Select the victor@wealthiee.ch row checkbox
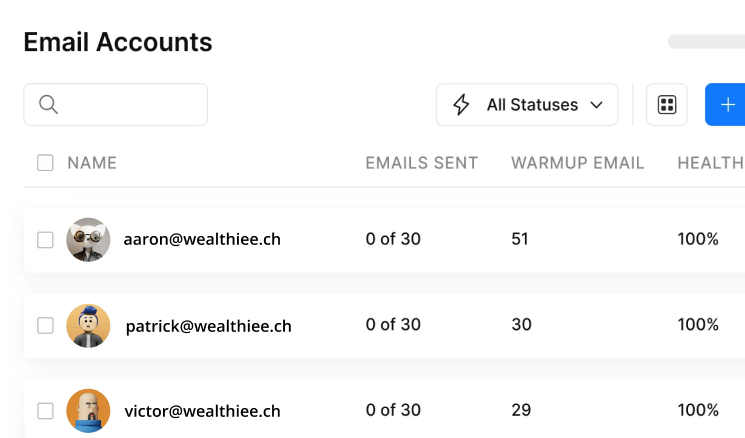Image resolution: width=745 pixels, height=438 pixels. [x=45, y=410]
